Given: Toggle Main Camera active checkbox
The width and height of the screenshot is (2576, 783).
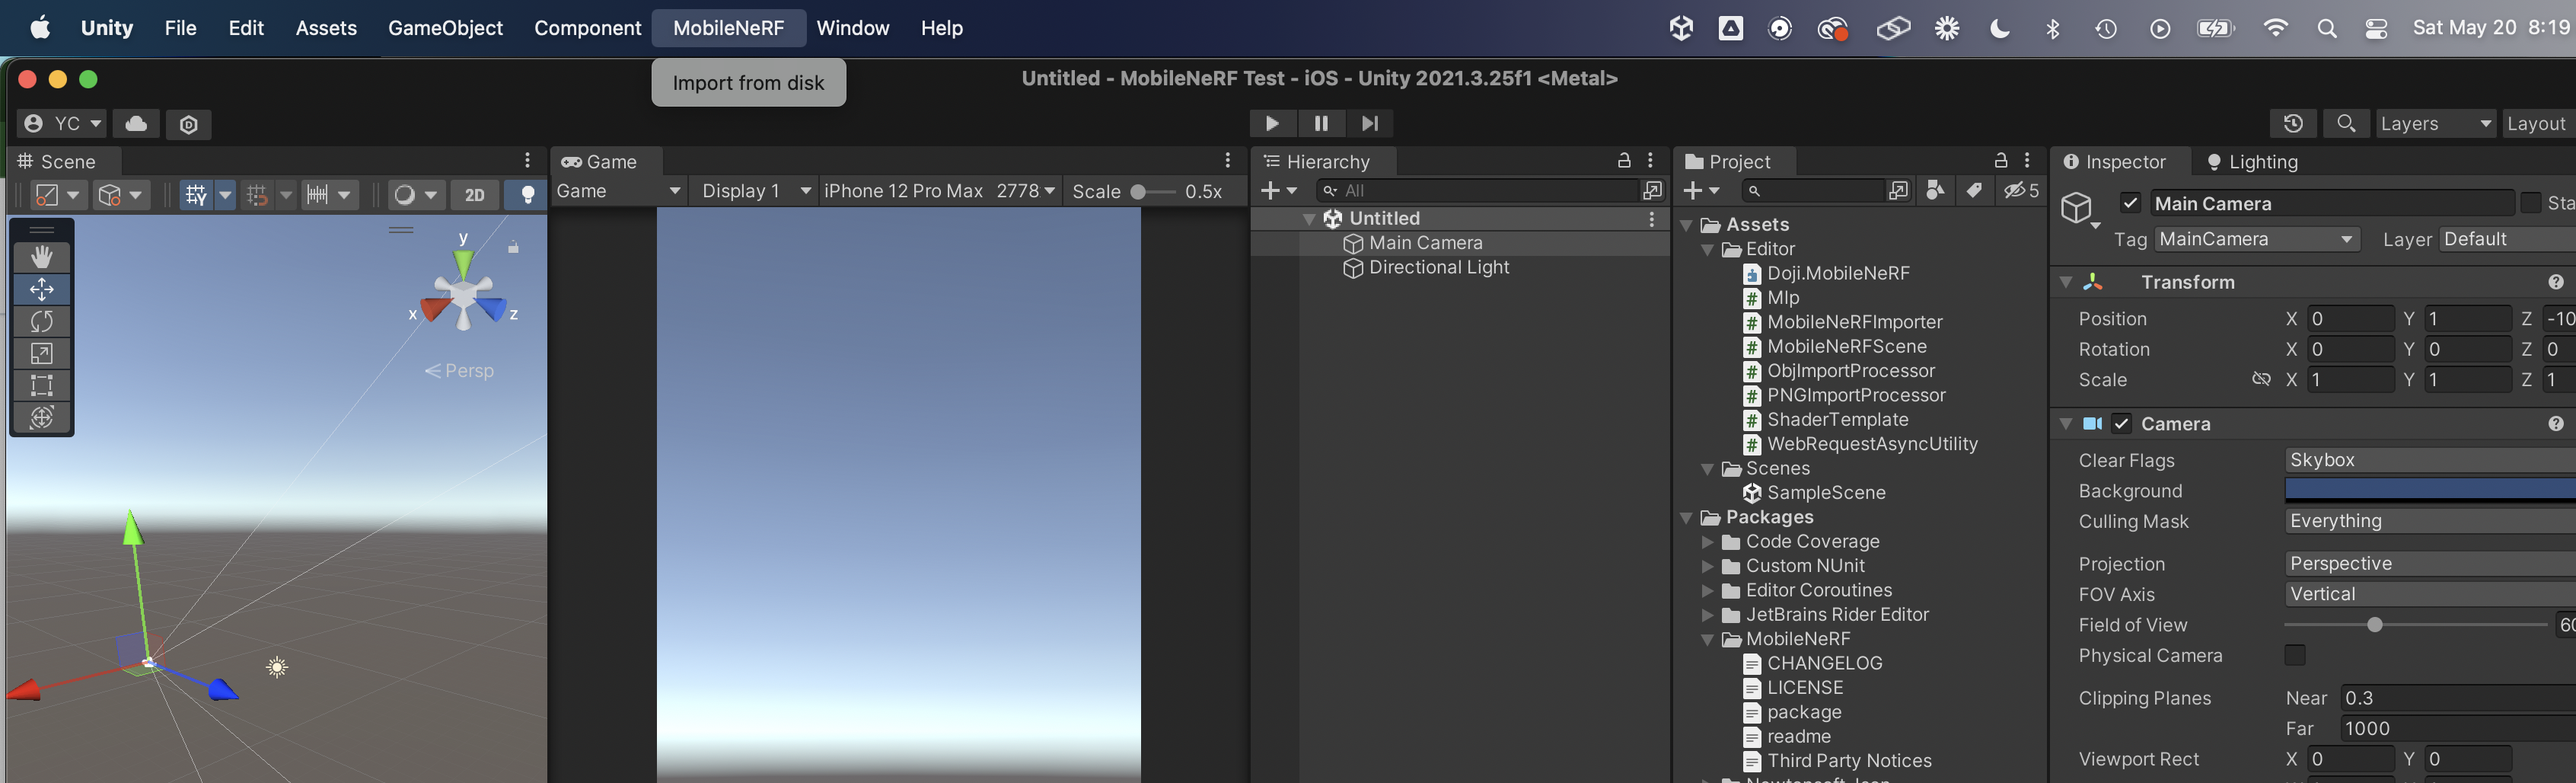Looking at the screenshot, I should click(x=2130, y=203).
